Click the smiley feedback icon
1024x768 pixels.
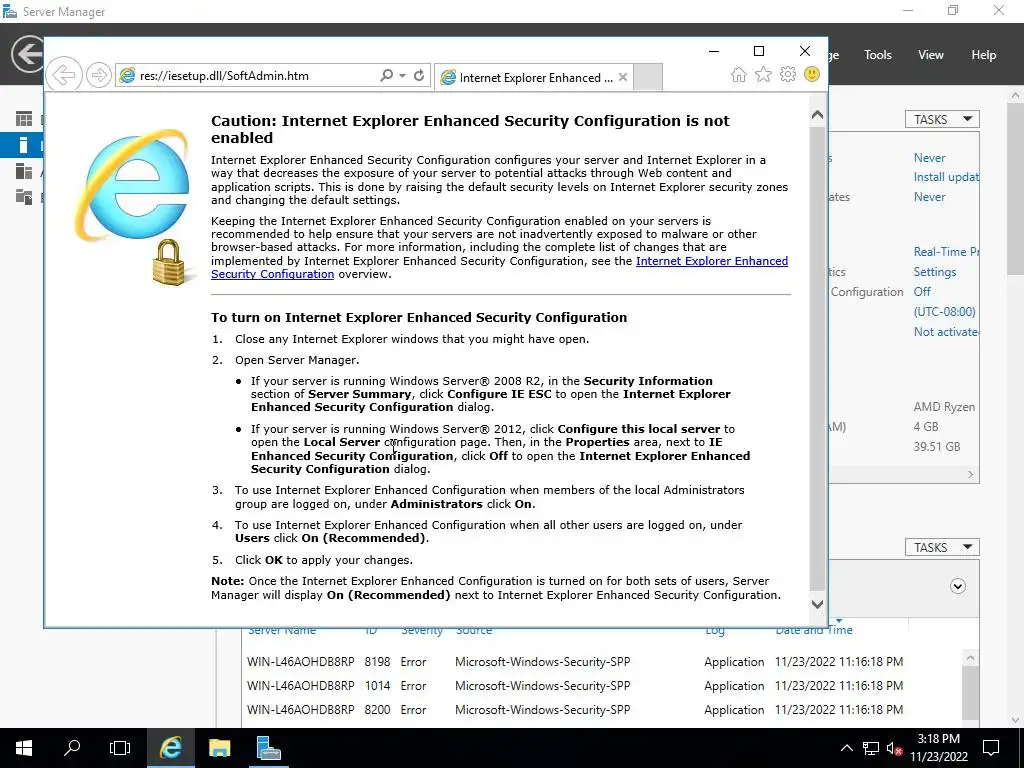click(812, 74)
